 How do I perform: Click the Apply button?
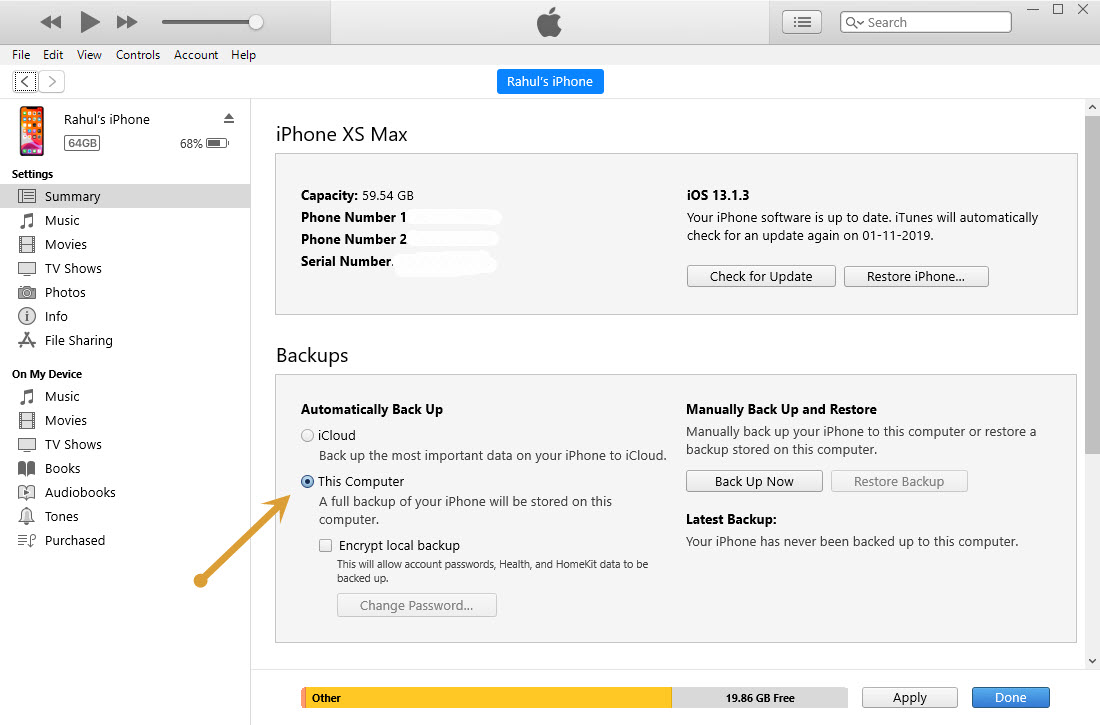pos(910,698)
